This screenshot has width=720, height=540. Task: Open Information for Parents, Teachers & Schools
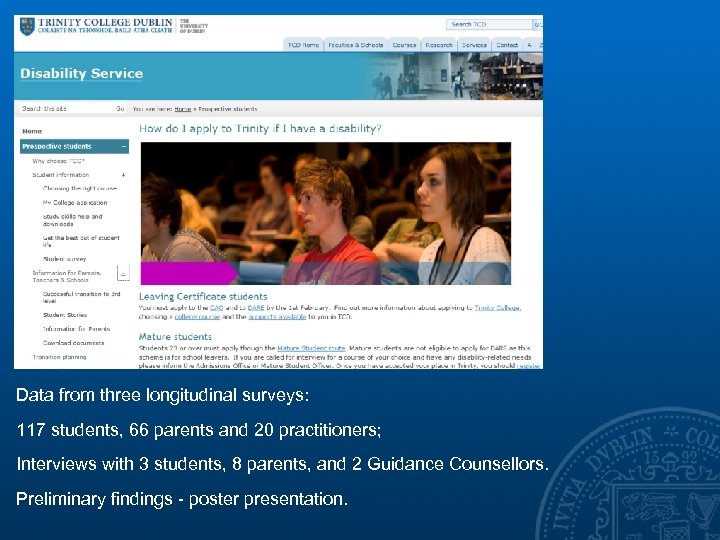[67, 276]
